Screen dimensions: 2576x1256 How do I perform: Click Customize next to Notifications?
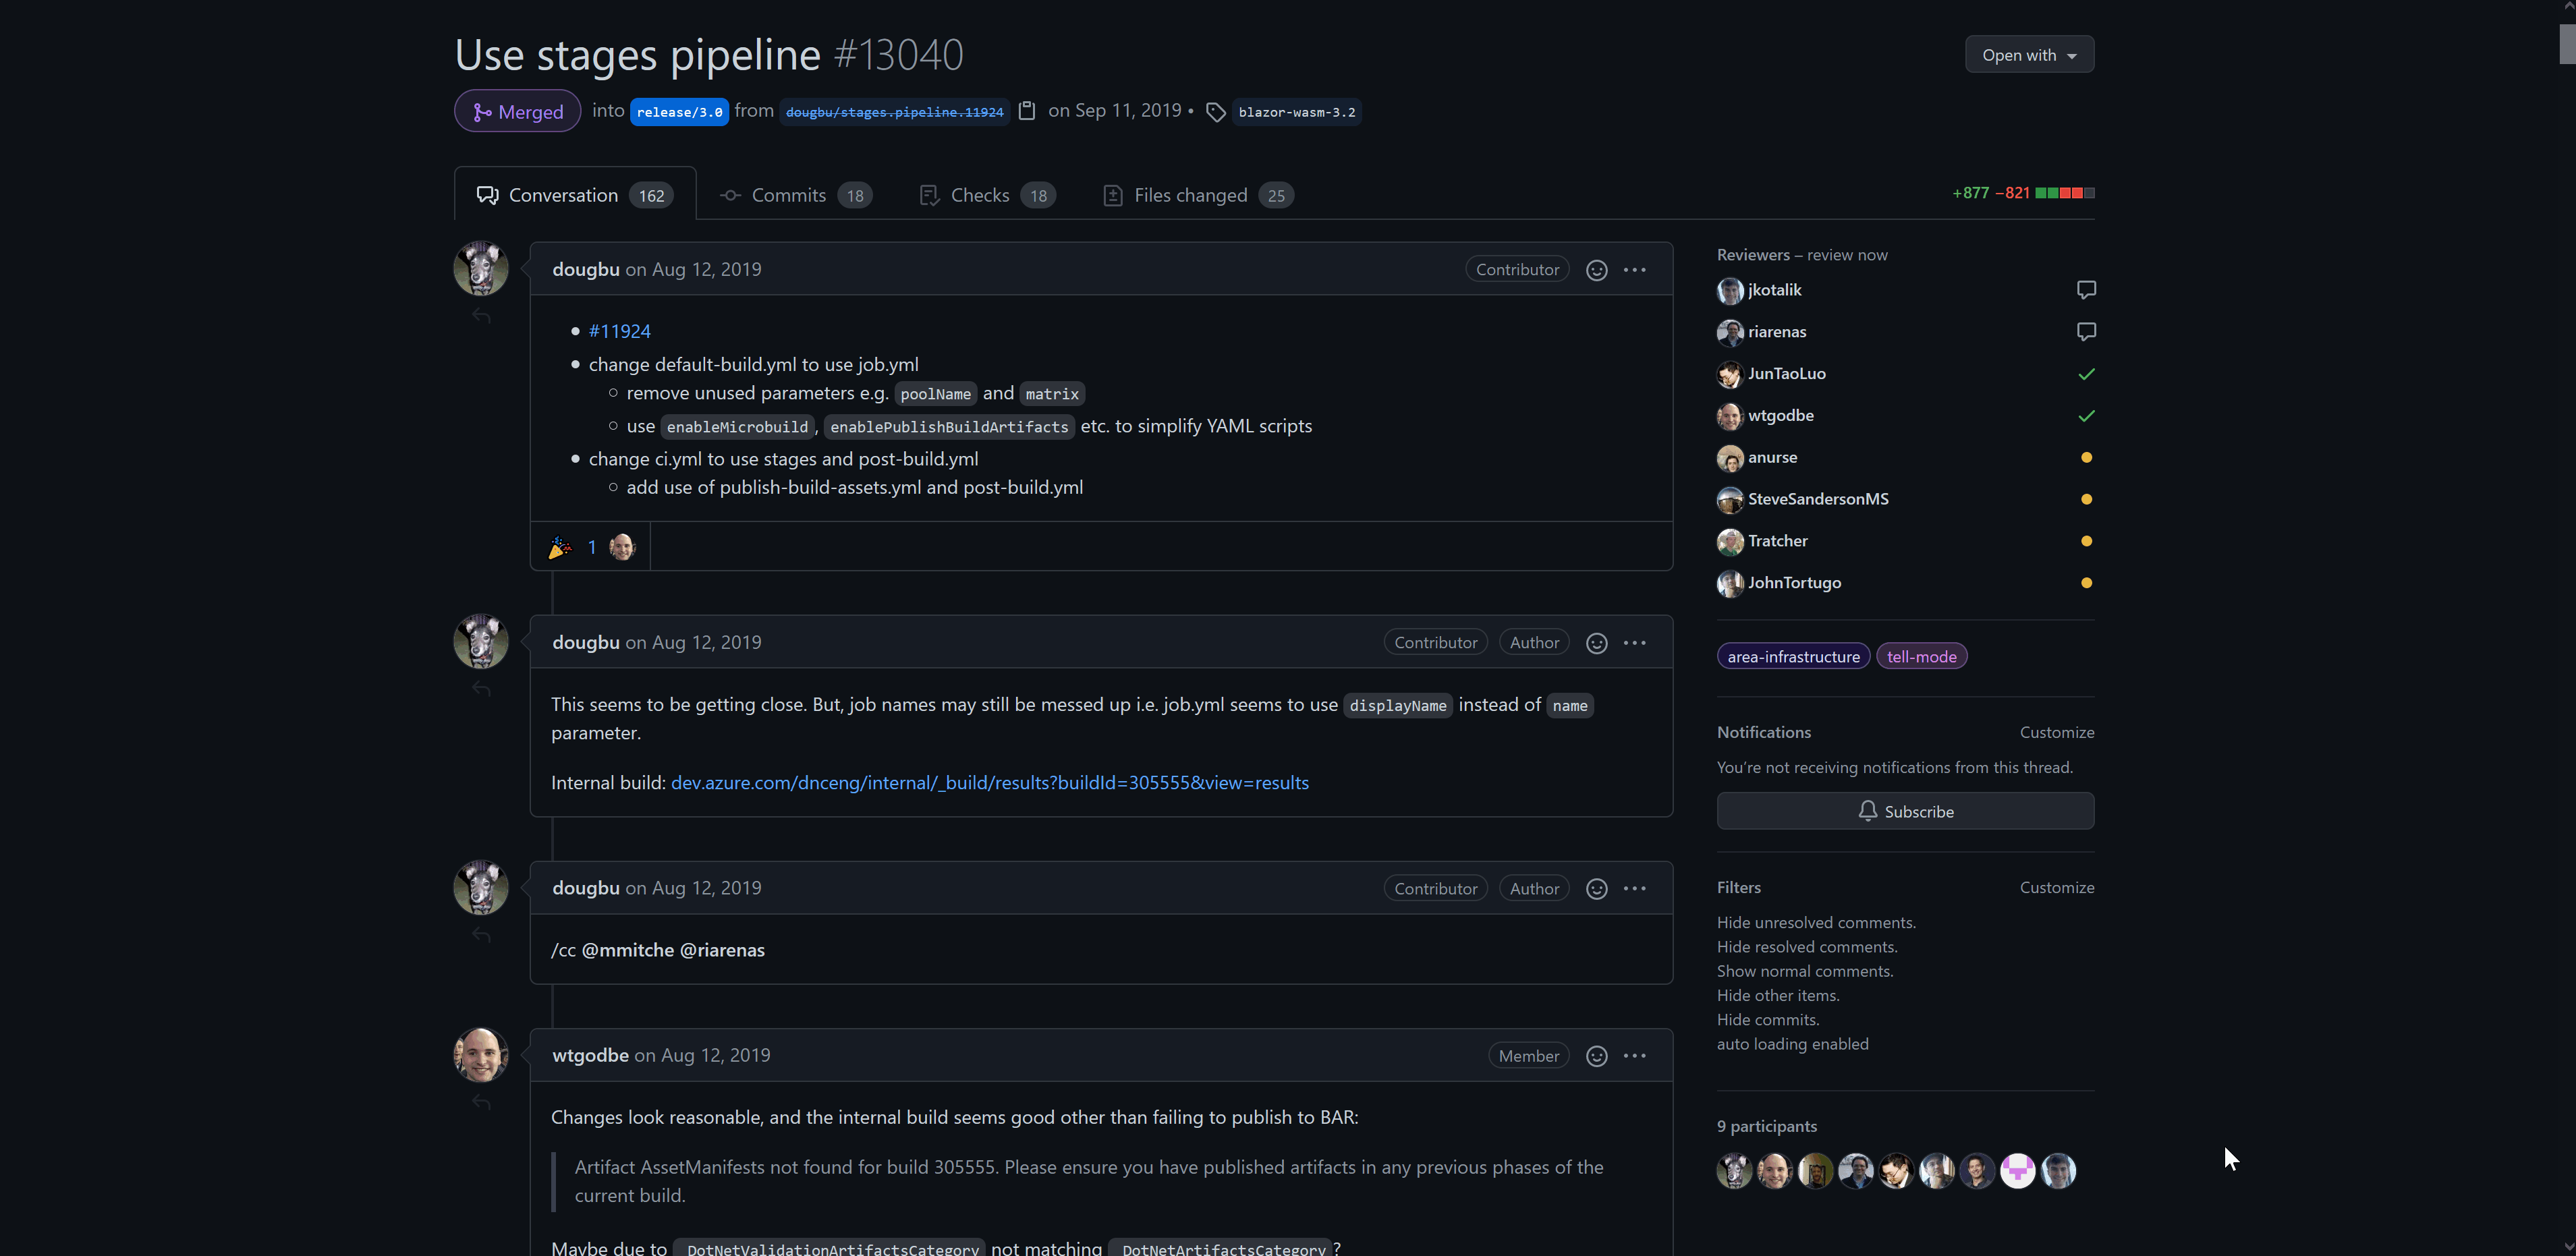pos(2056,732)
